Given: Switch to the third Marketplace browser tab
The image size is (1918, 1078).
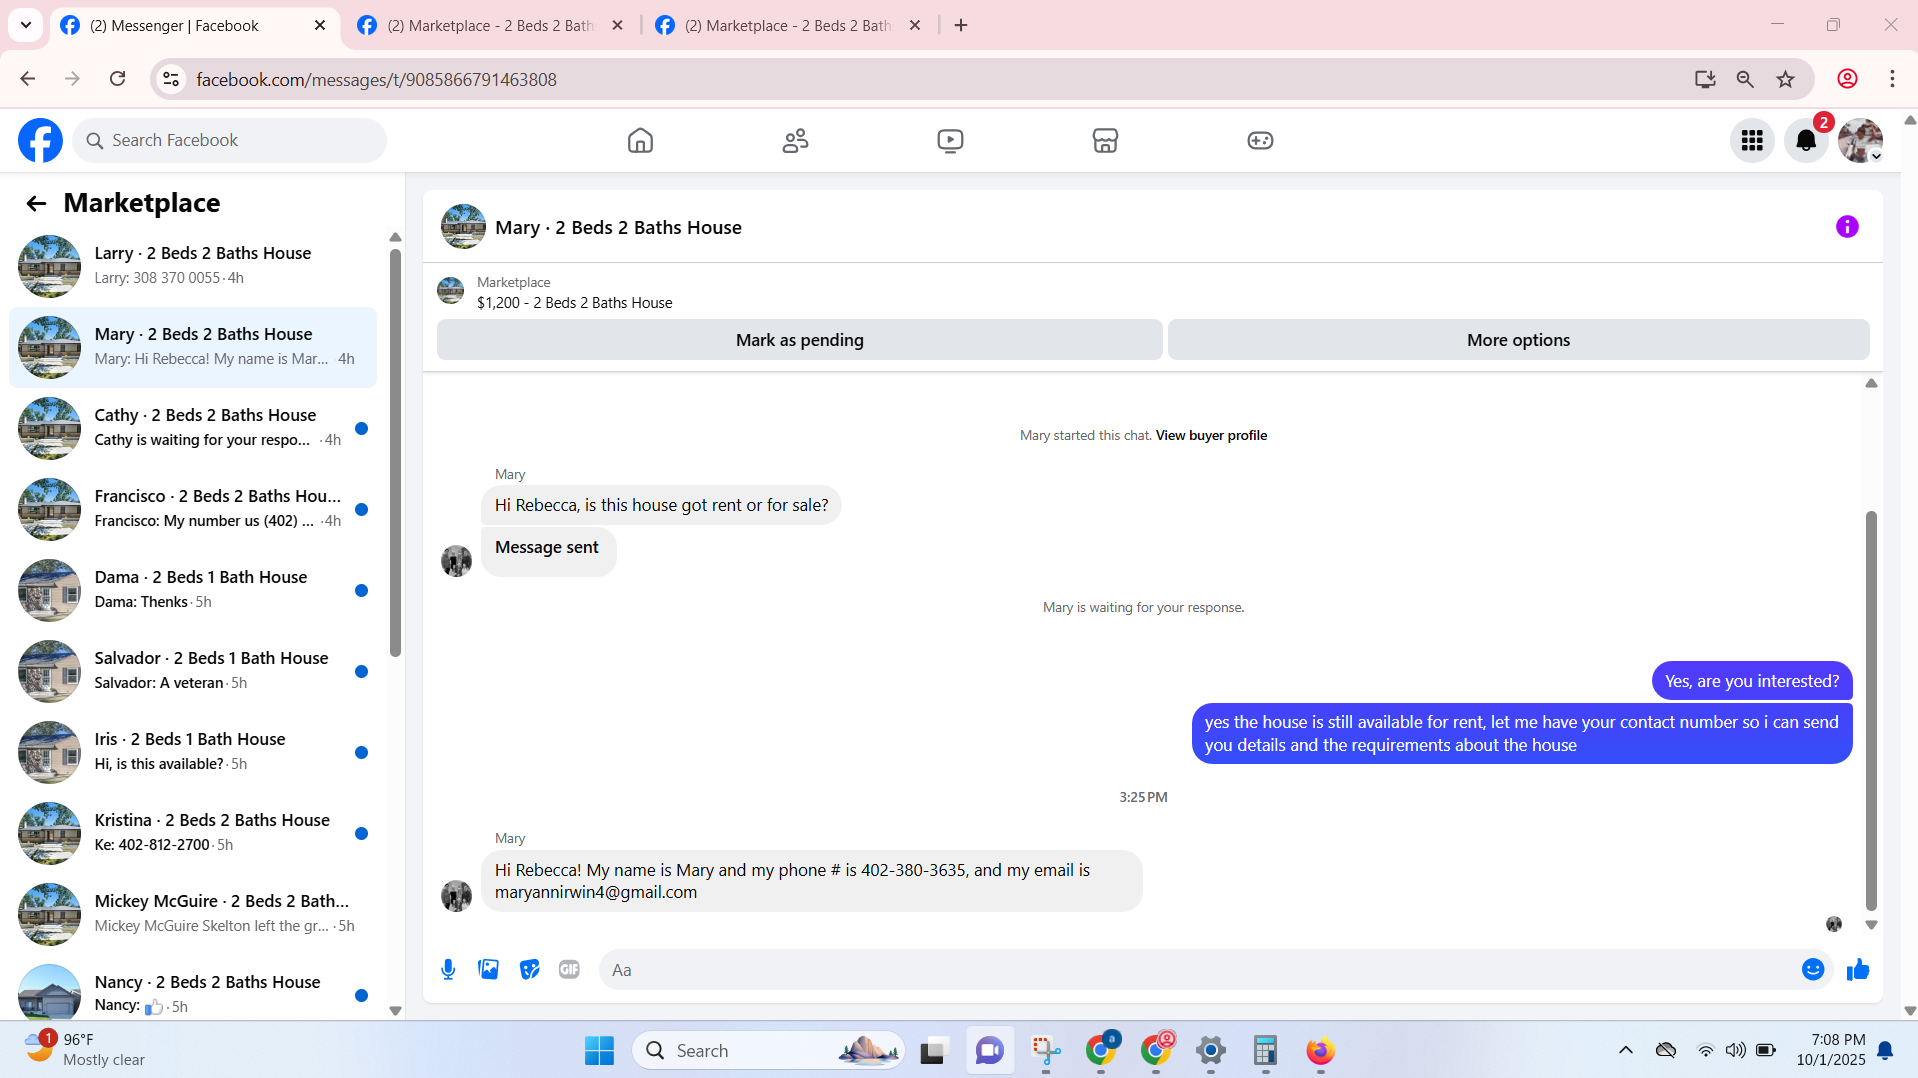Looking at the screenshot, I should pyautogui.click(x=787, y=26).
